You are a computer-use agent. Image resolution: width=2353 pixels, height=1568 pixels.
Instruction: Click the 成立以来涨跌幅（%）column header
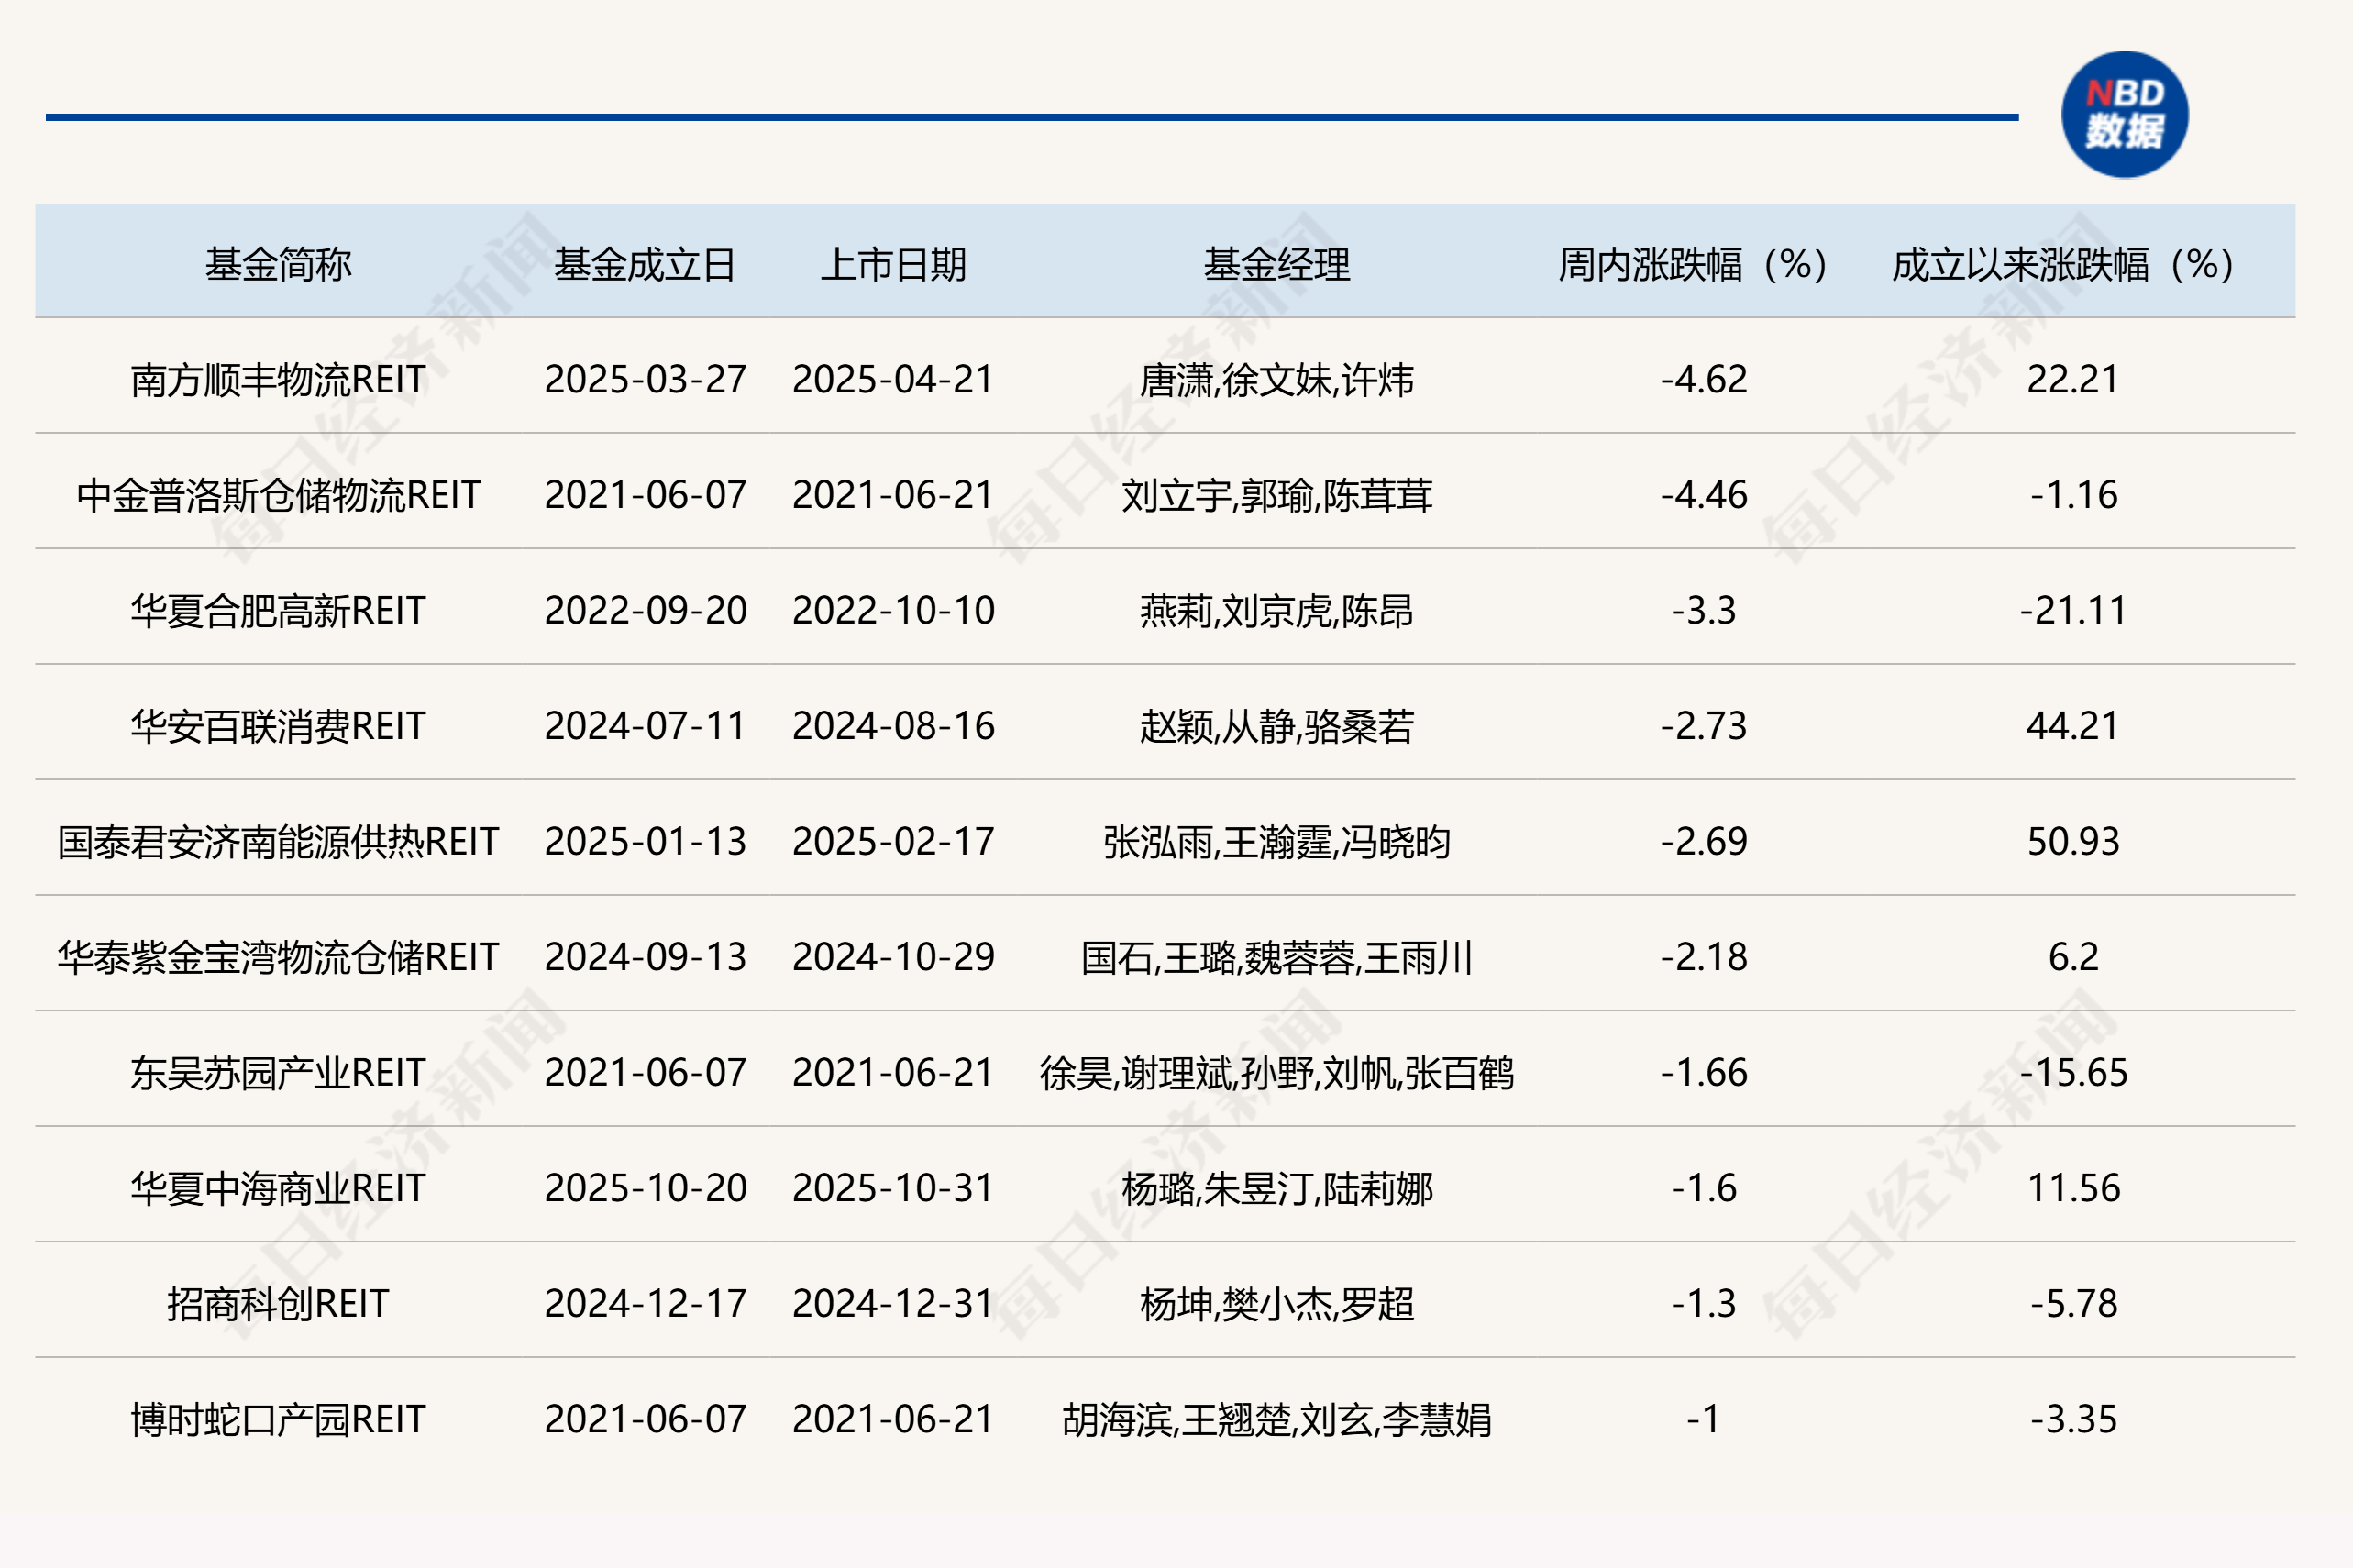coord(2062,265)
